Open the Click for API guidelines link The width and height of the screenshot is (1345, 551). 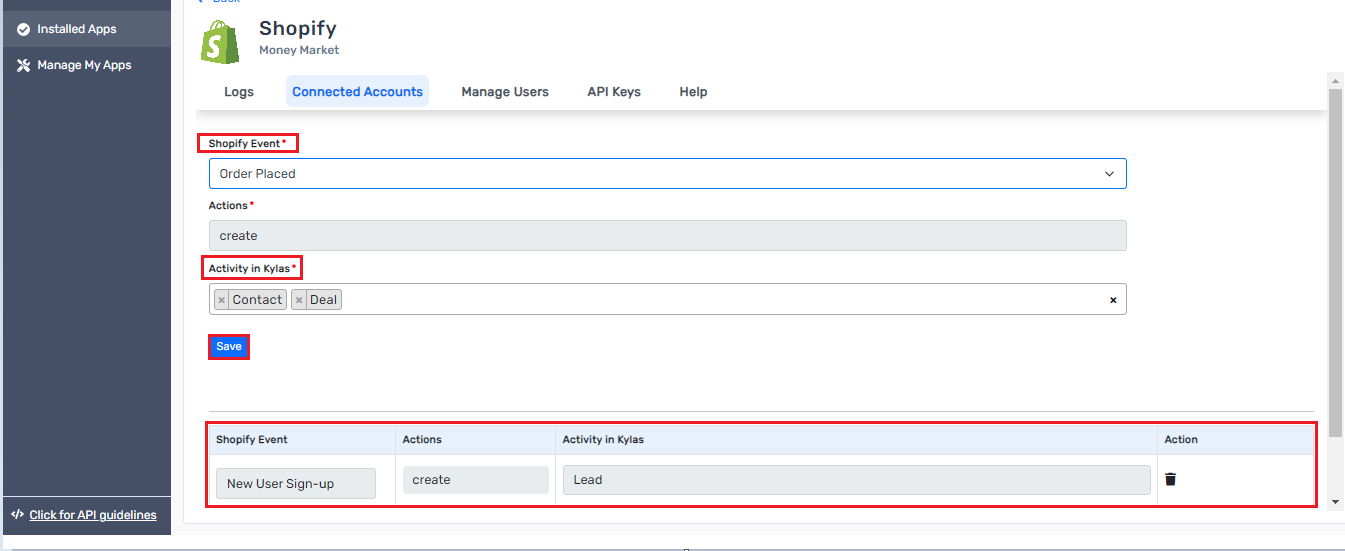tap(93, 515)
